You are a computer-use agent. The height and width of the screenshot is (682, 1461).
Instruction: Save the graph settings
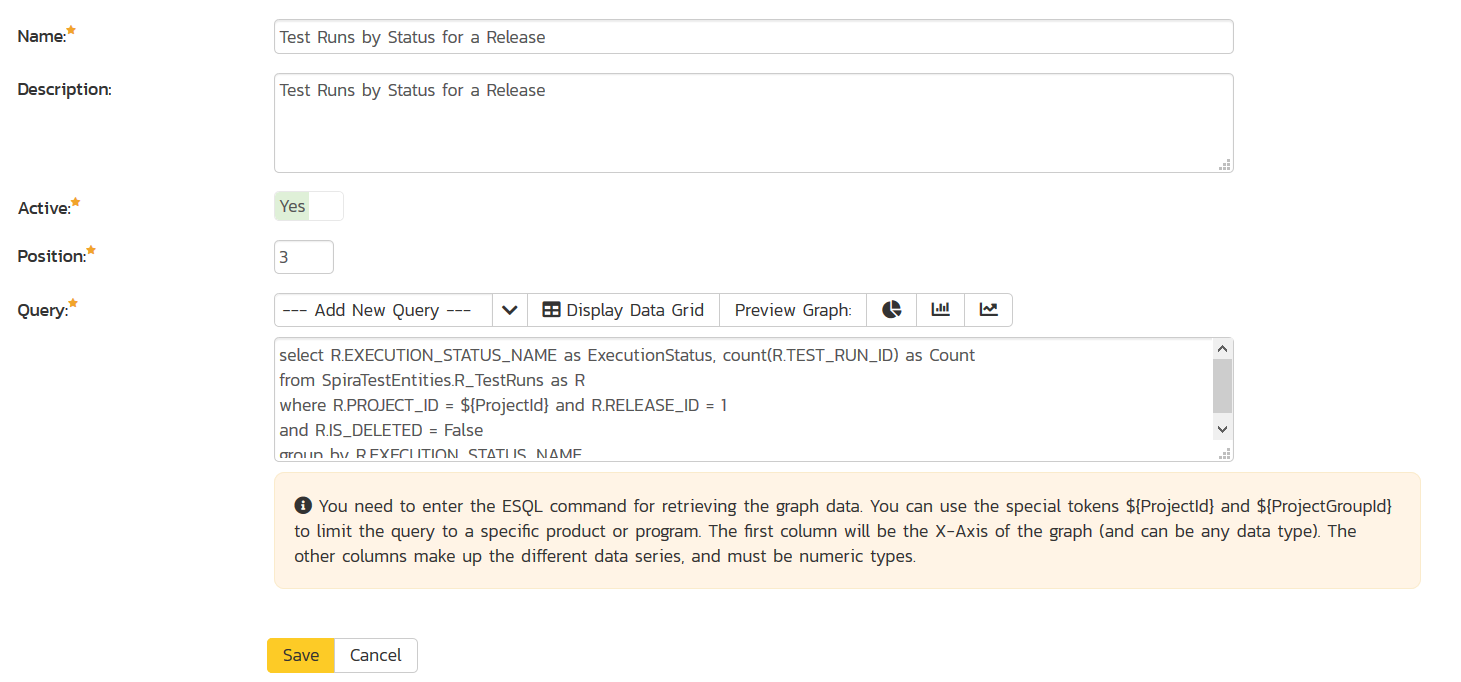[x=300, y=656]
